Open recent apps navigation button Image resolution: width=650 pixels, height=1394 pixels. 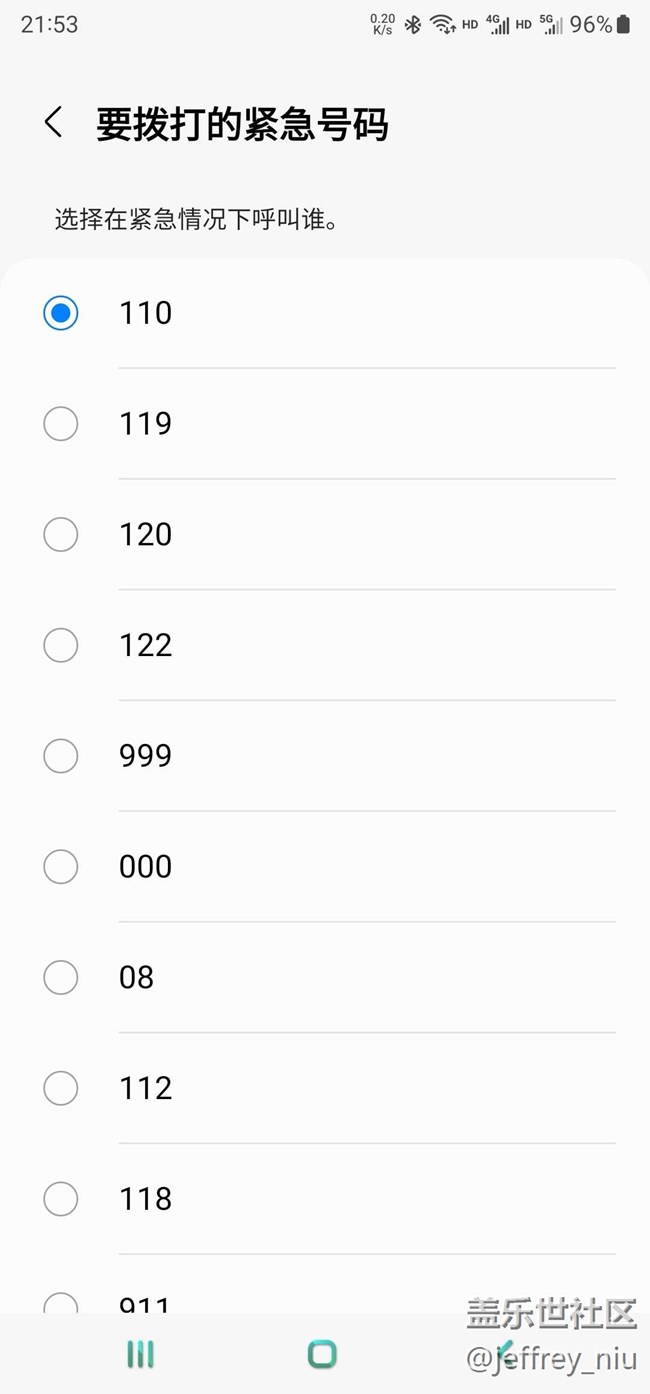tap(140, 1355)
